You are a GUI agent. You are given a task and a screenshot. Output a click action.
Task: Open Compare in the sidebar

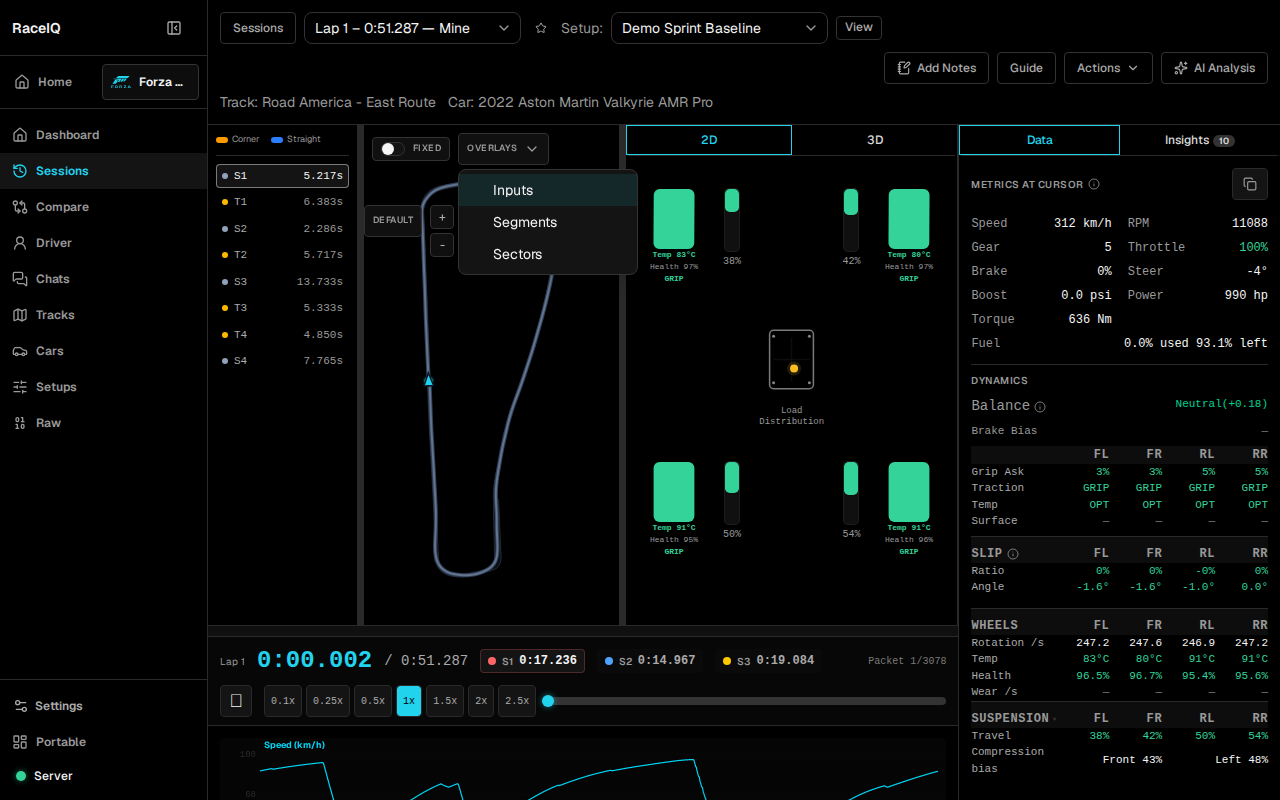tap(104, 207)
